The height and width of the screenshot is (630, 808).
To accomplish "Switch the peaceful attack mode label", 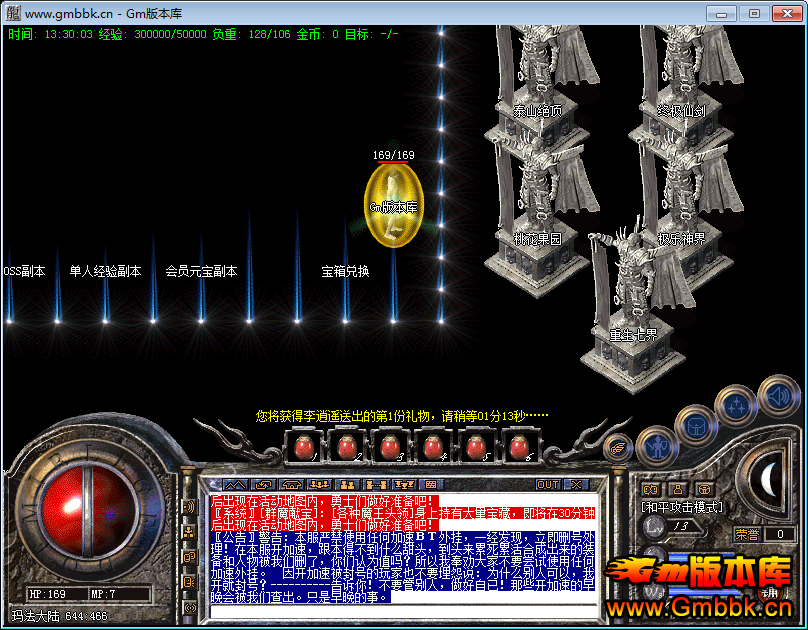I will click(682, 508).
